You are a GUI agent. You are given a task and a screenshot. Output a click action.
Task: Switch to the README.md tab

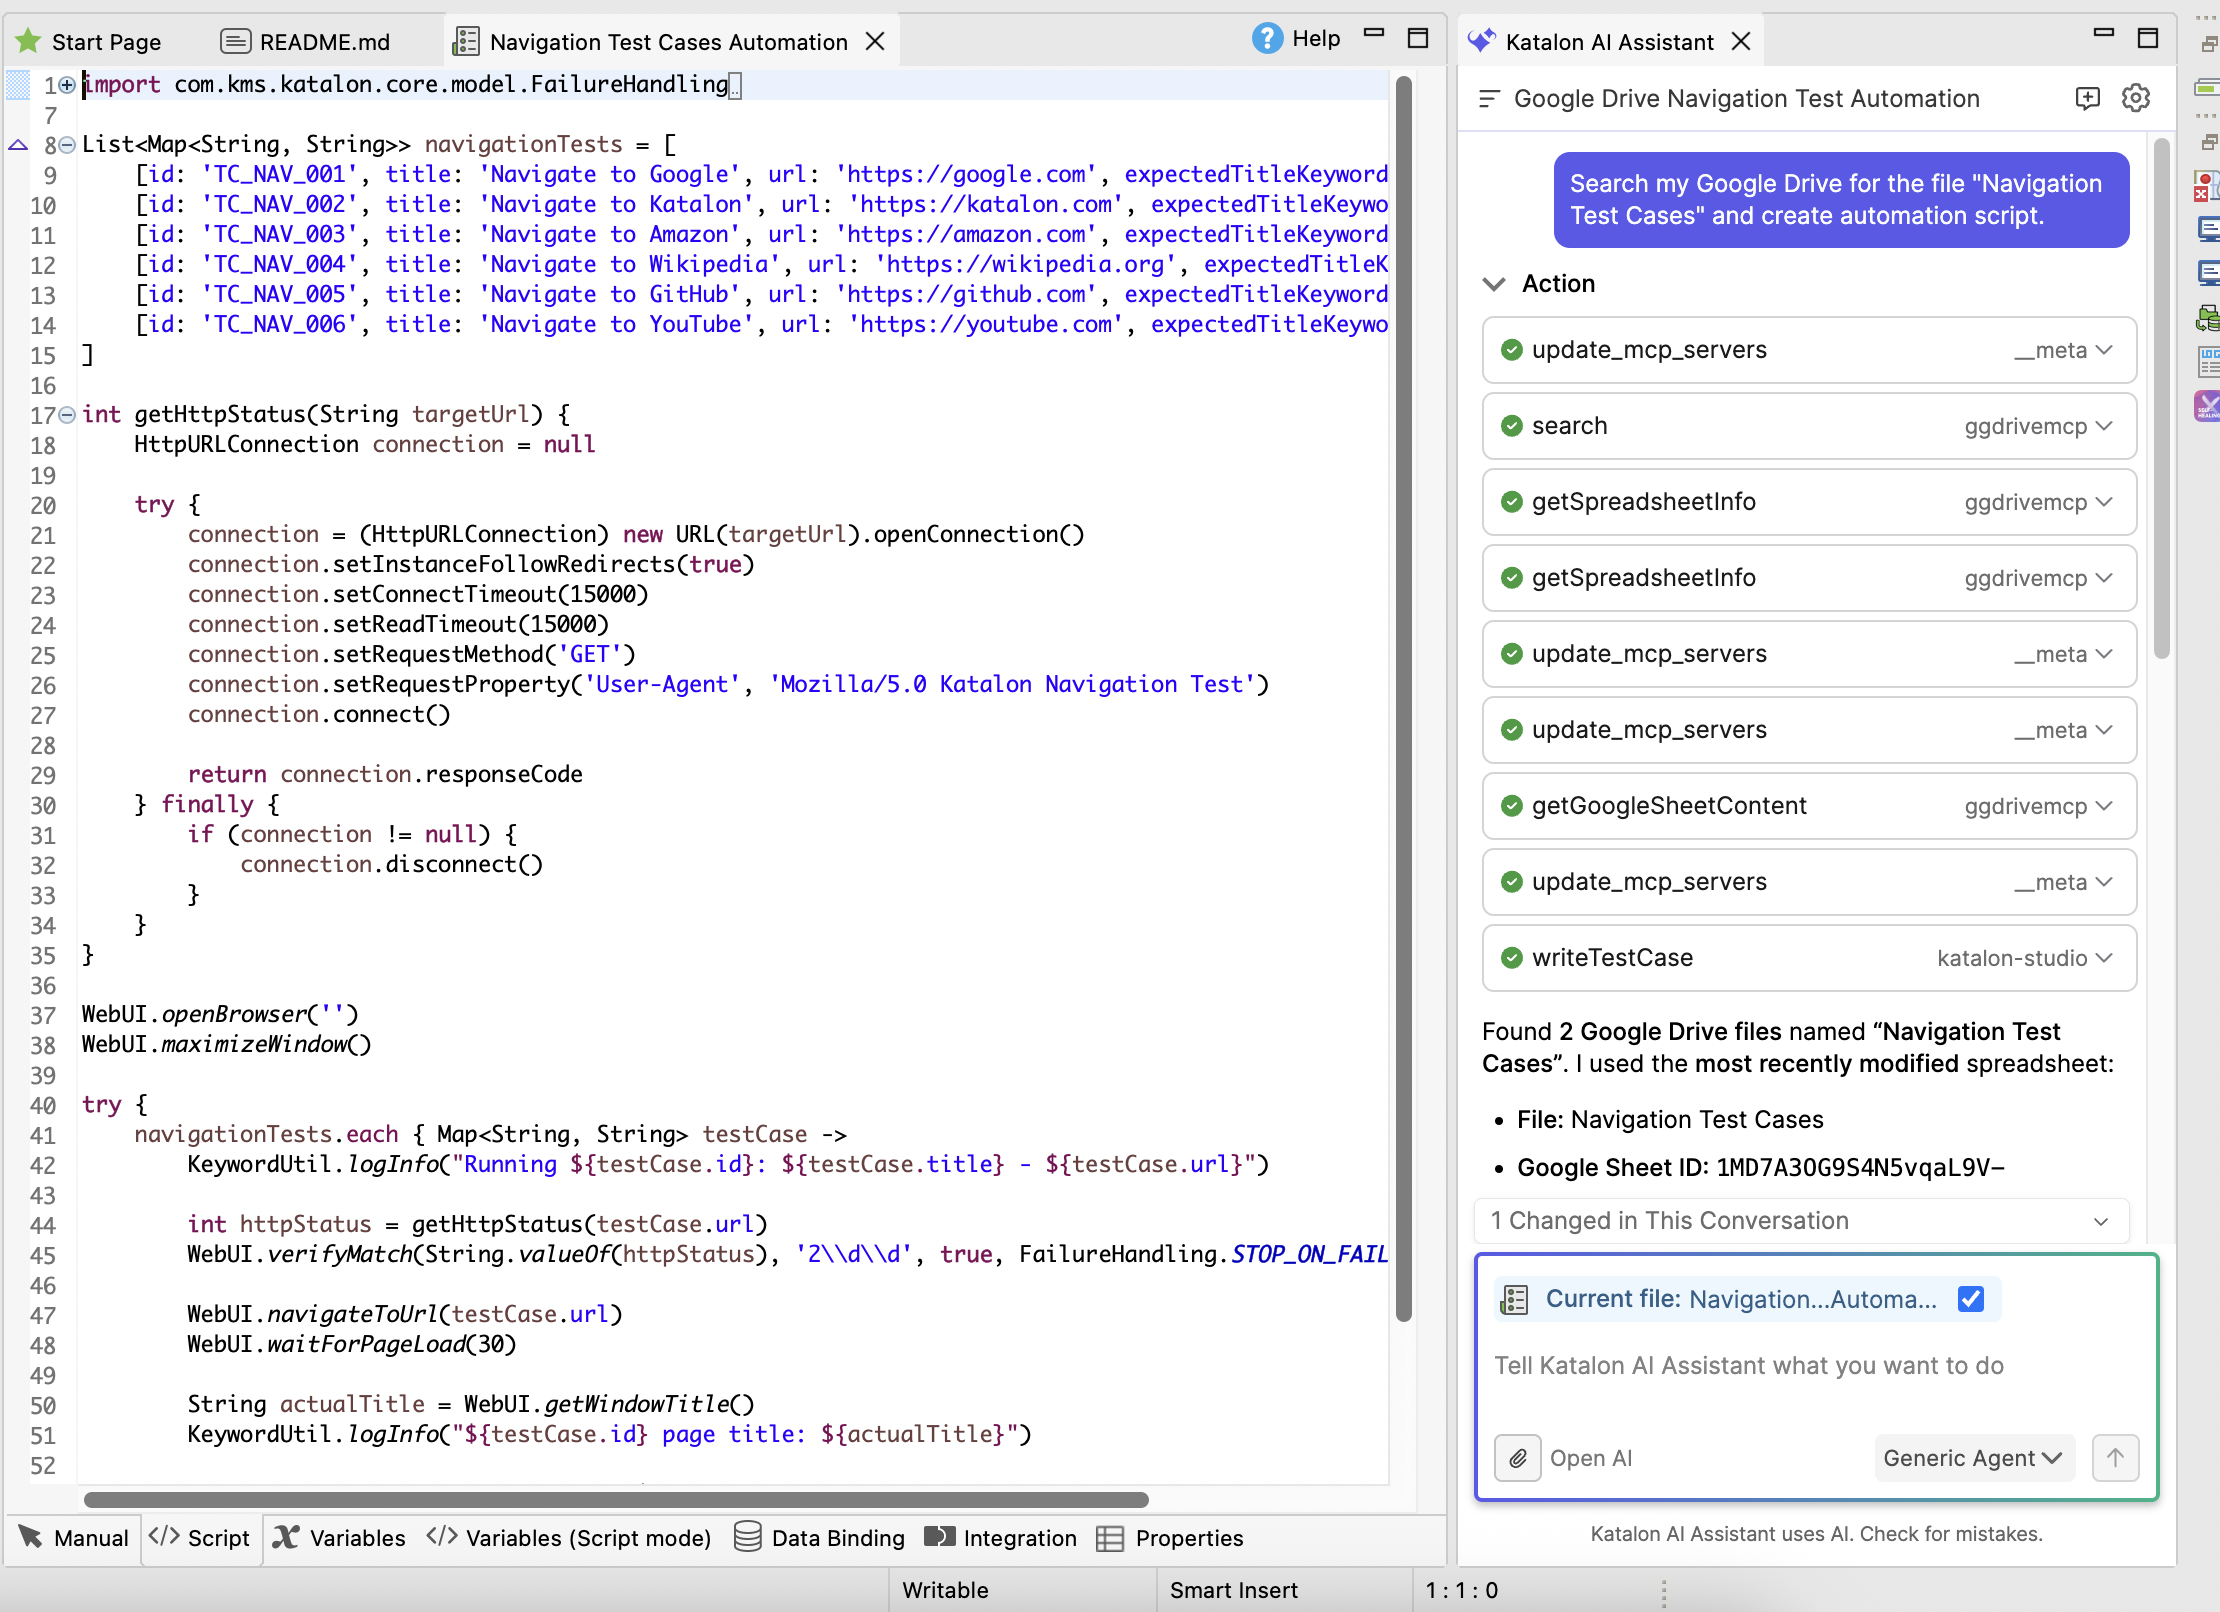(325, 42)
